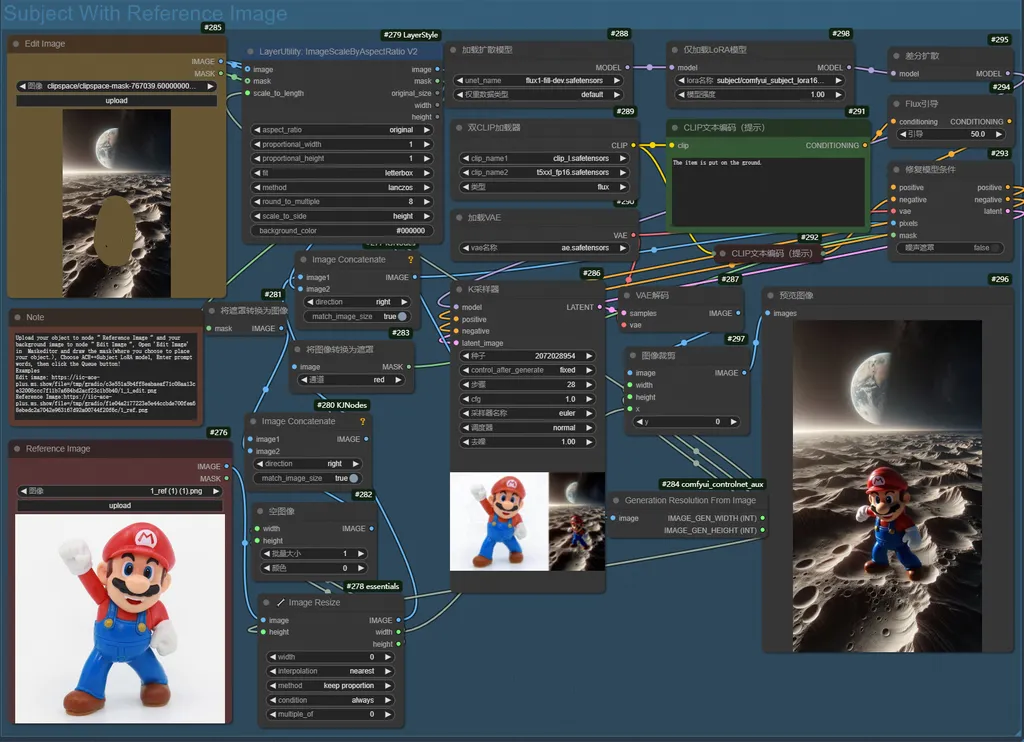Collapse the Image Resize node dot
The width and height of the screenshot is (1024, 742).
click(266, 603)
